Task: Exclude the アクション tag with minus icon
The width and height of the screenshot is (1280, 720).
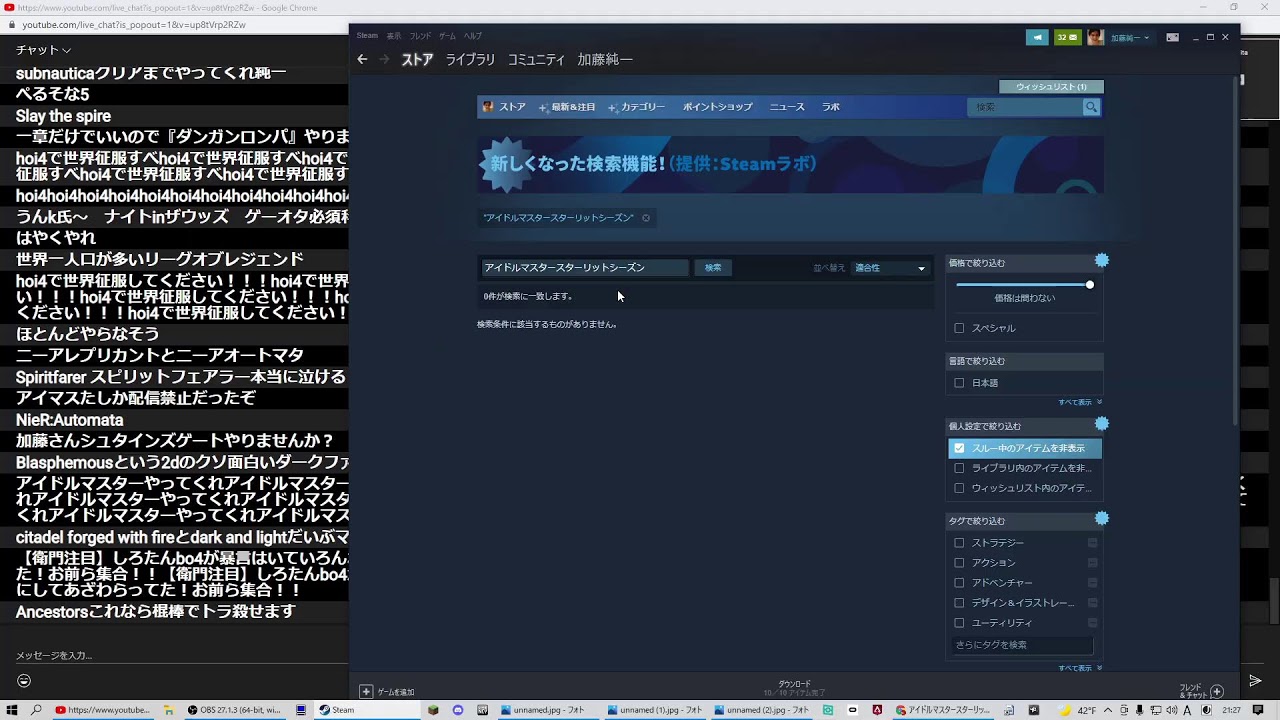Action: (x=1092, y=563)
